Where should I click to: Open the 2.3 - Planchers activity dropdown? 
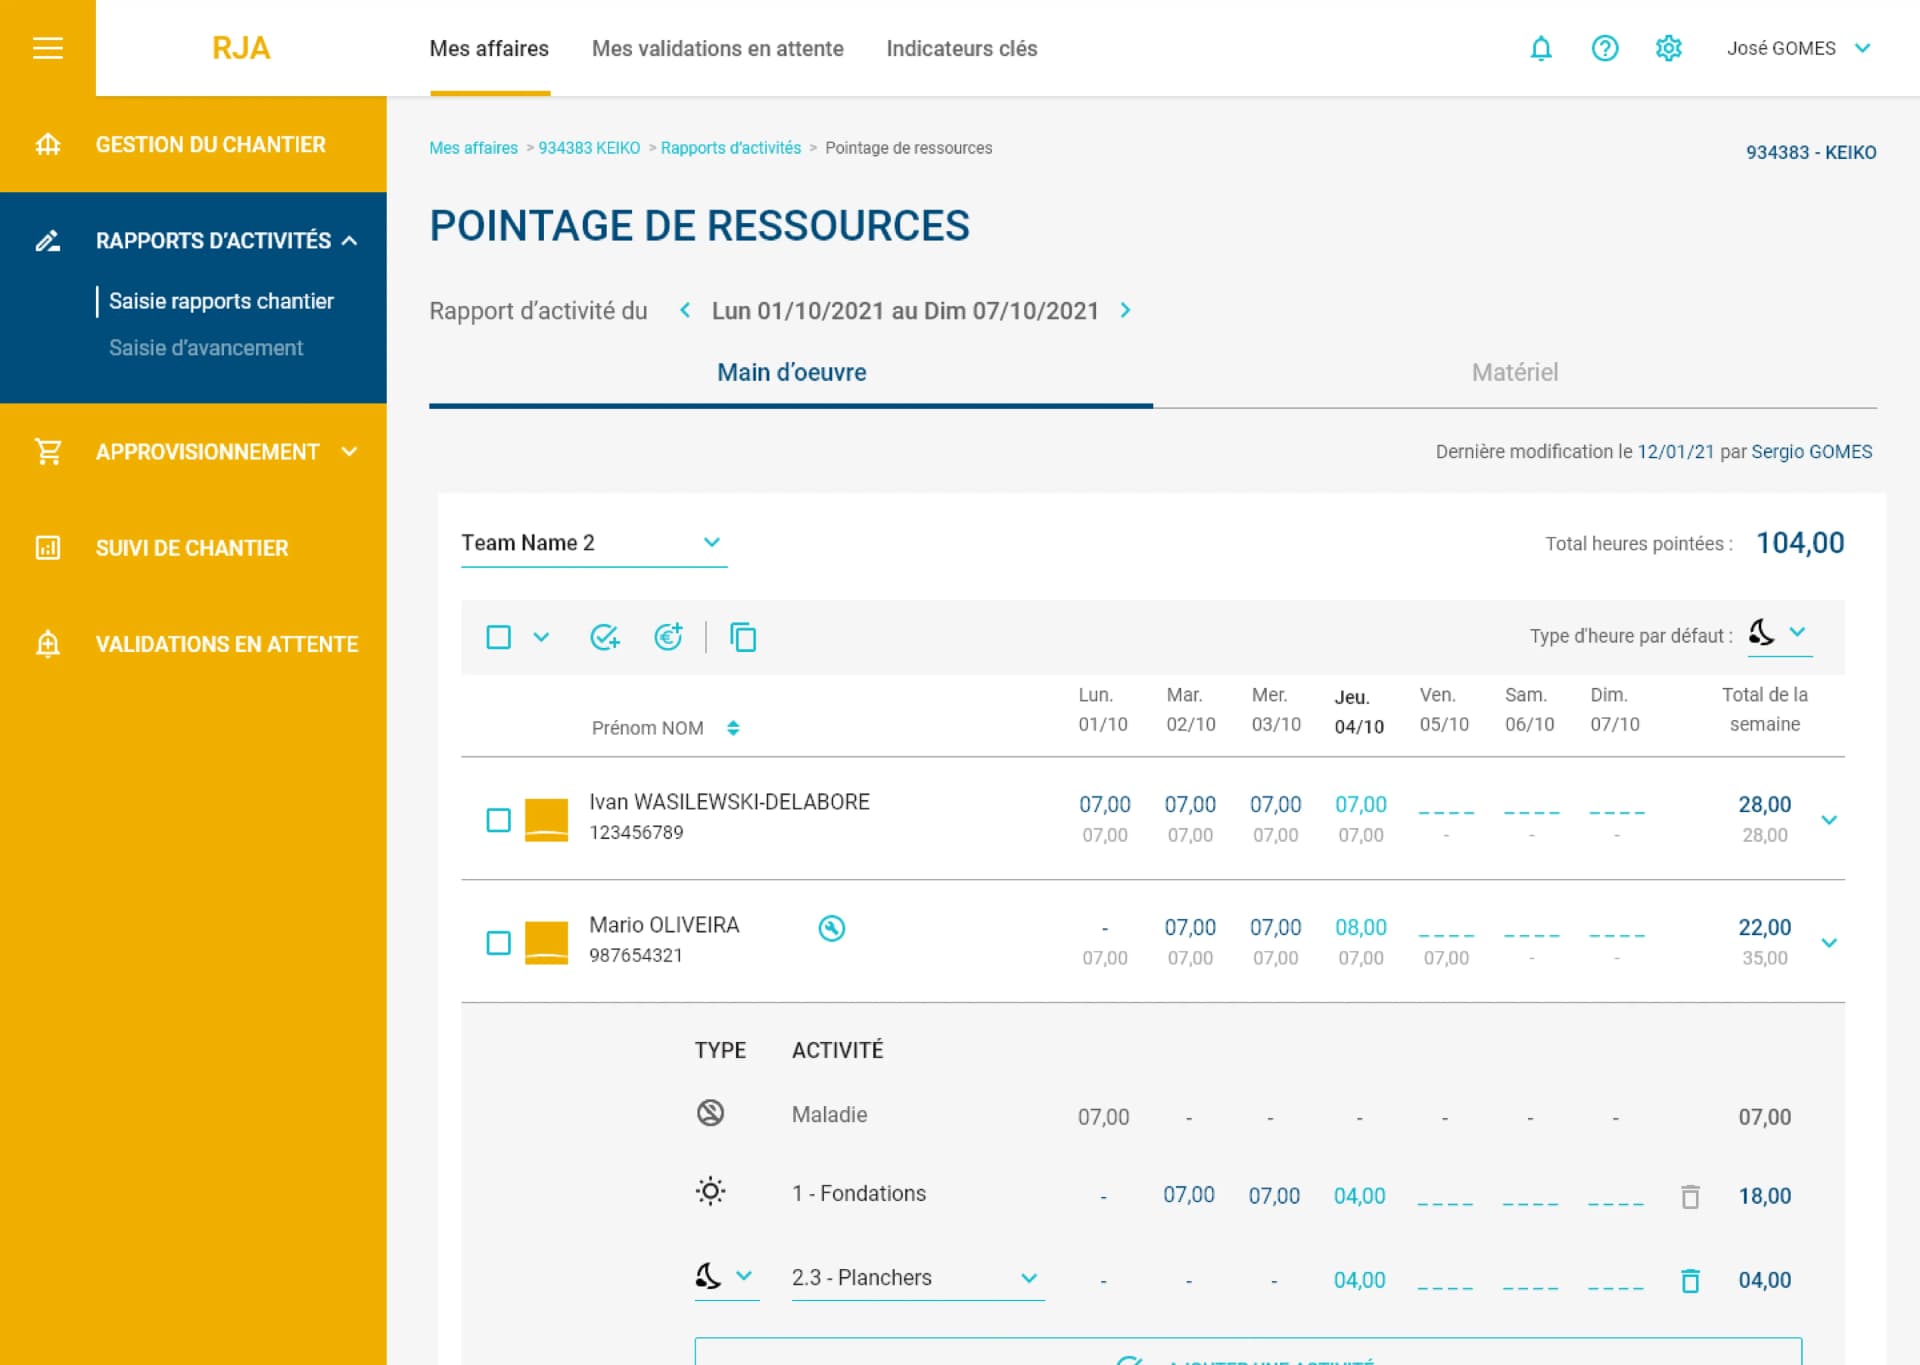[x=918, y=1278]
